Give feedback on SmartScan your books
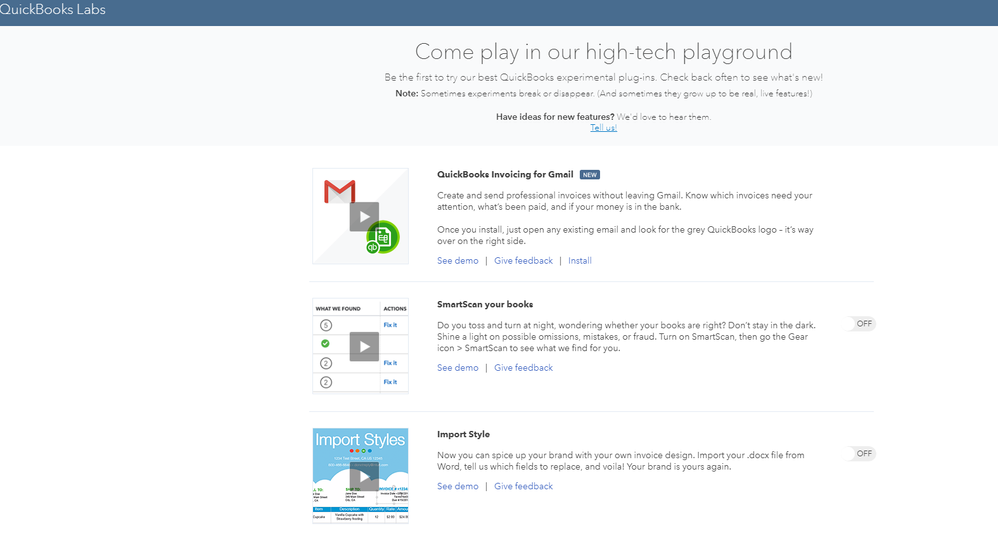 (523, 368)
